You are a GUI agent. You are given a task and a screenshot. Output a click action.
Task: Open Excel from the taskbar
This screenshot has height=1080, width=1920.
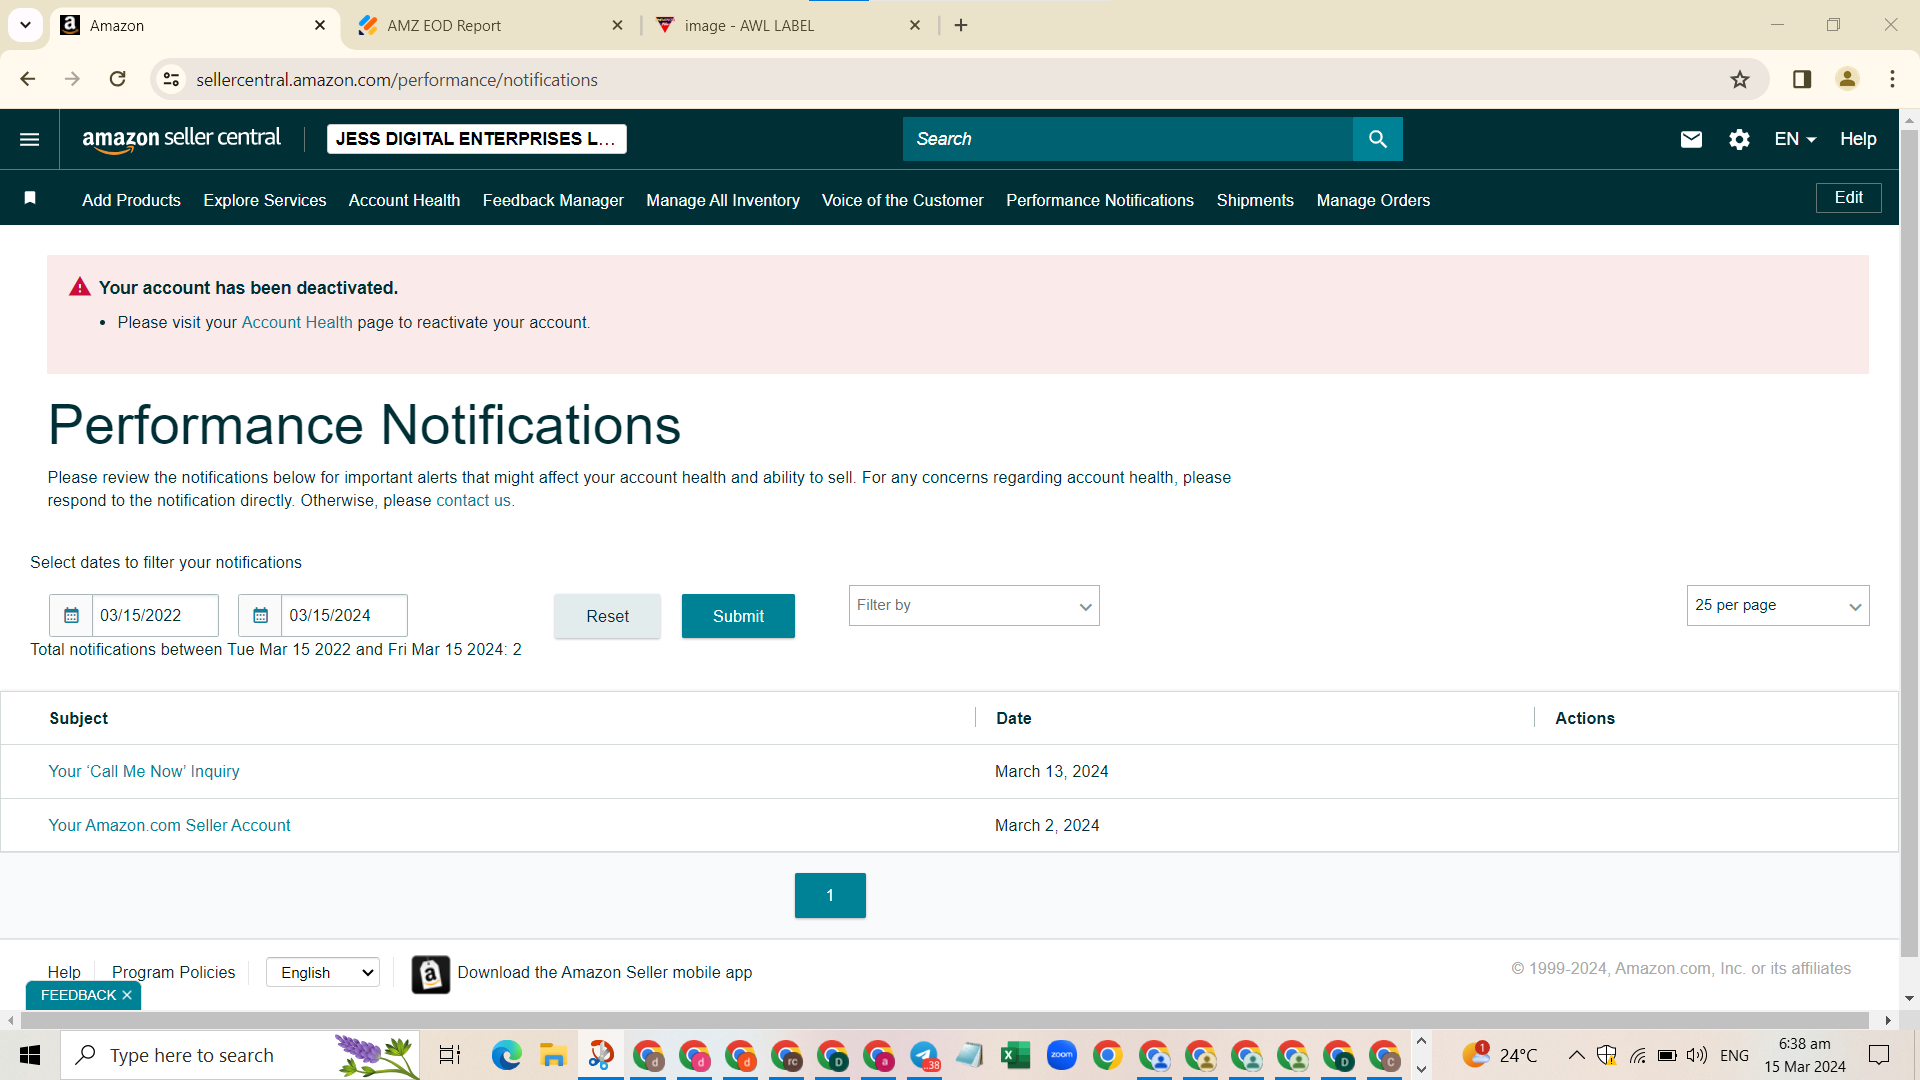pyautogui.click(x=1015, y=1055)
